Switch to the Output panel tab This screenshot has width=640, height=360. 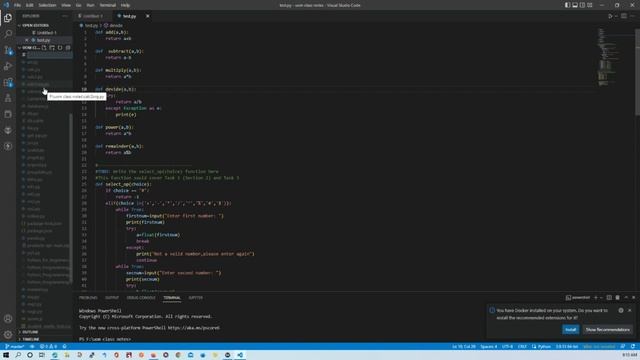(112, 298)
